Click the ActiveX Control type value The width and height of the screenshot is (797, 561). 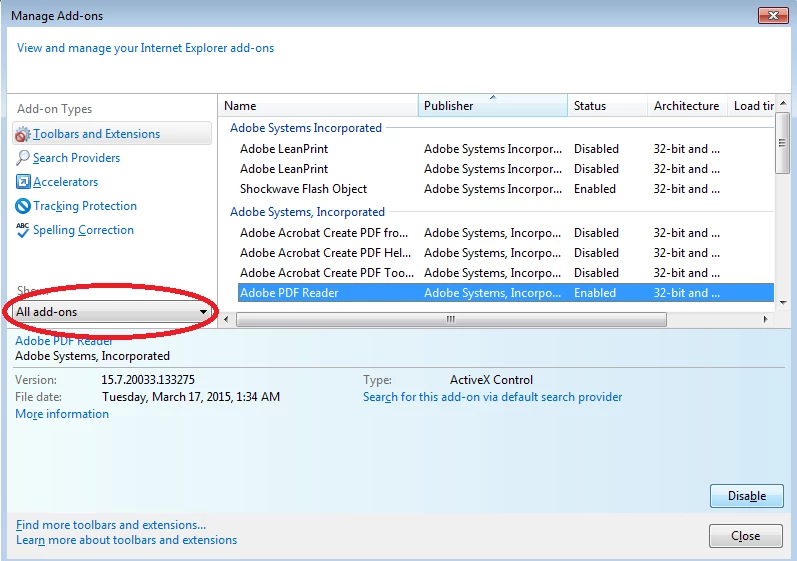[x=492, y=380]
